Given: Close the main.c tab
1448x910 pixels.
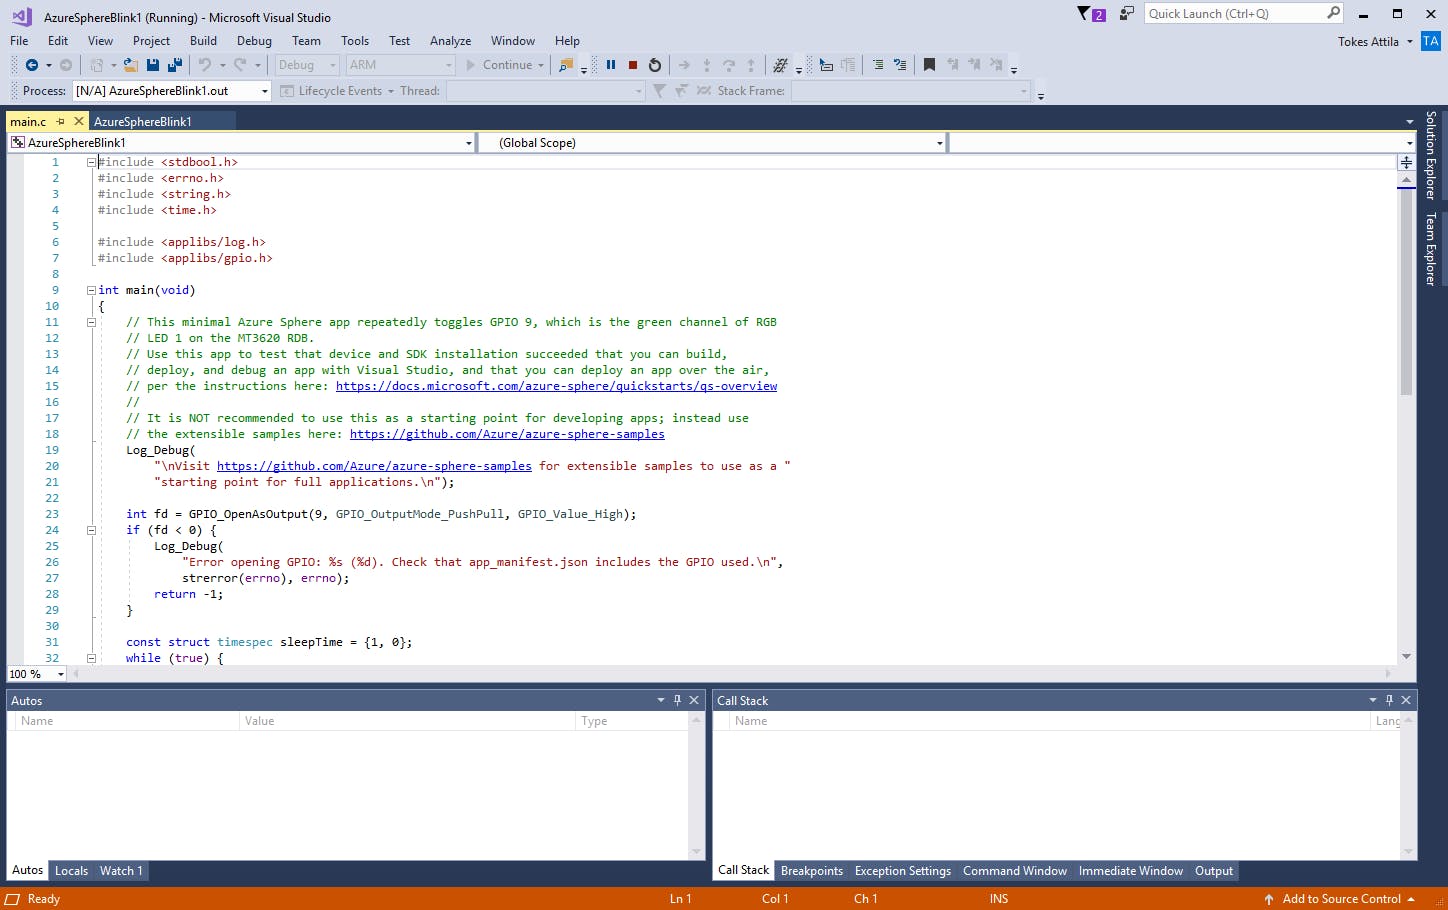Looking at the screenshot, I should tap(79, 121).
